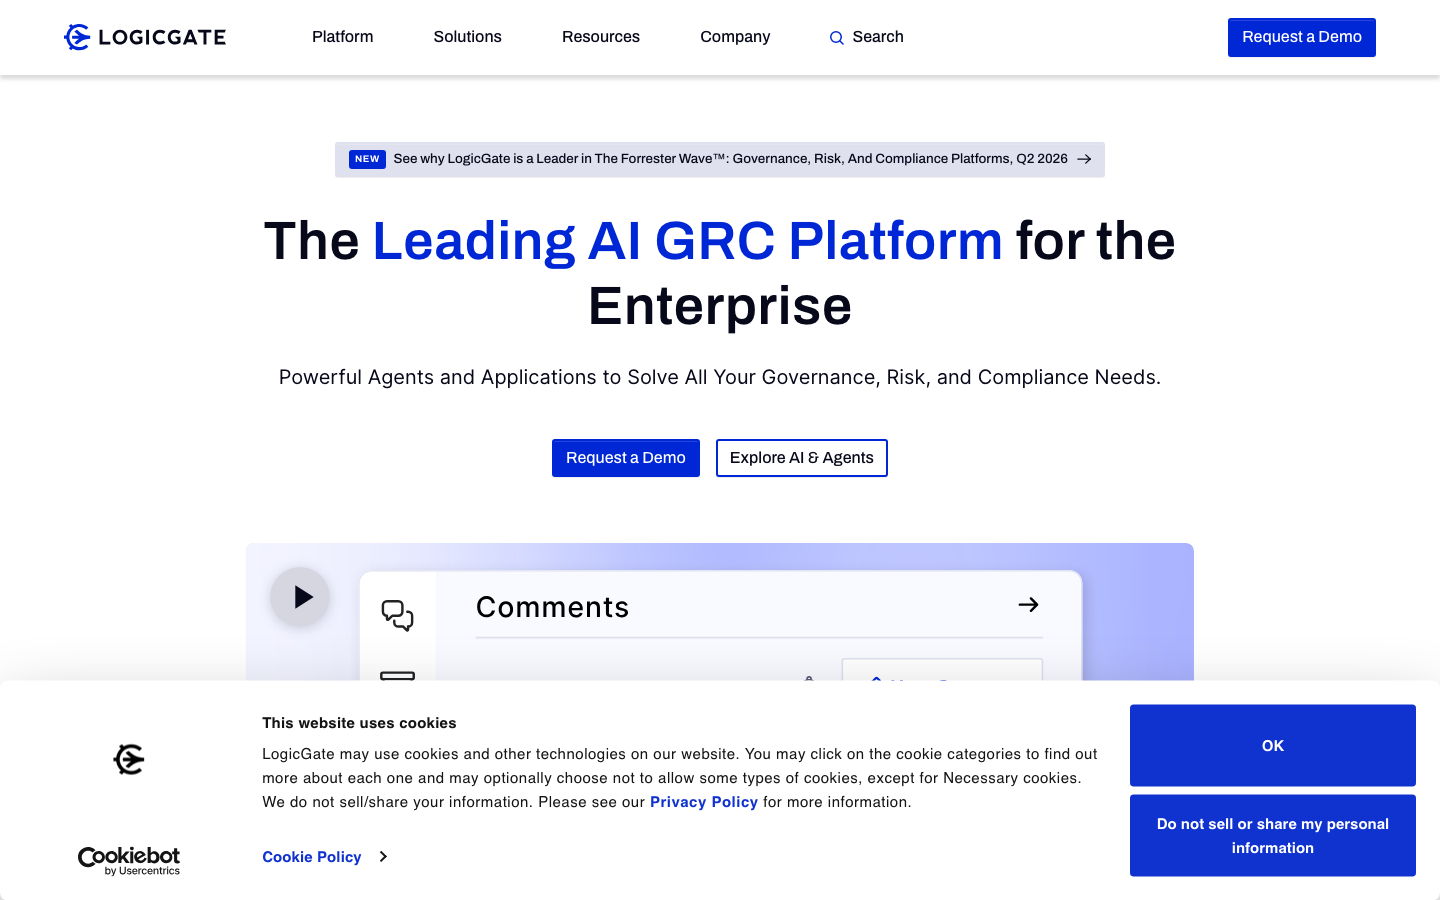Play the product video
This screenshot has height=900, width=1440.
pos(300,597)
